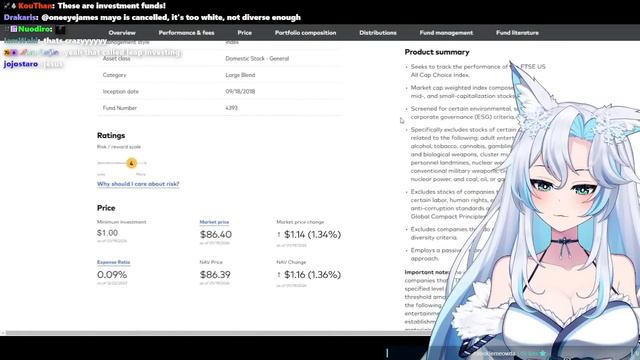Open the Overview tab
The width and height of the screenshot is (640, 360).
coord(122,33)
